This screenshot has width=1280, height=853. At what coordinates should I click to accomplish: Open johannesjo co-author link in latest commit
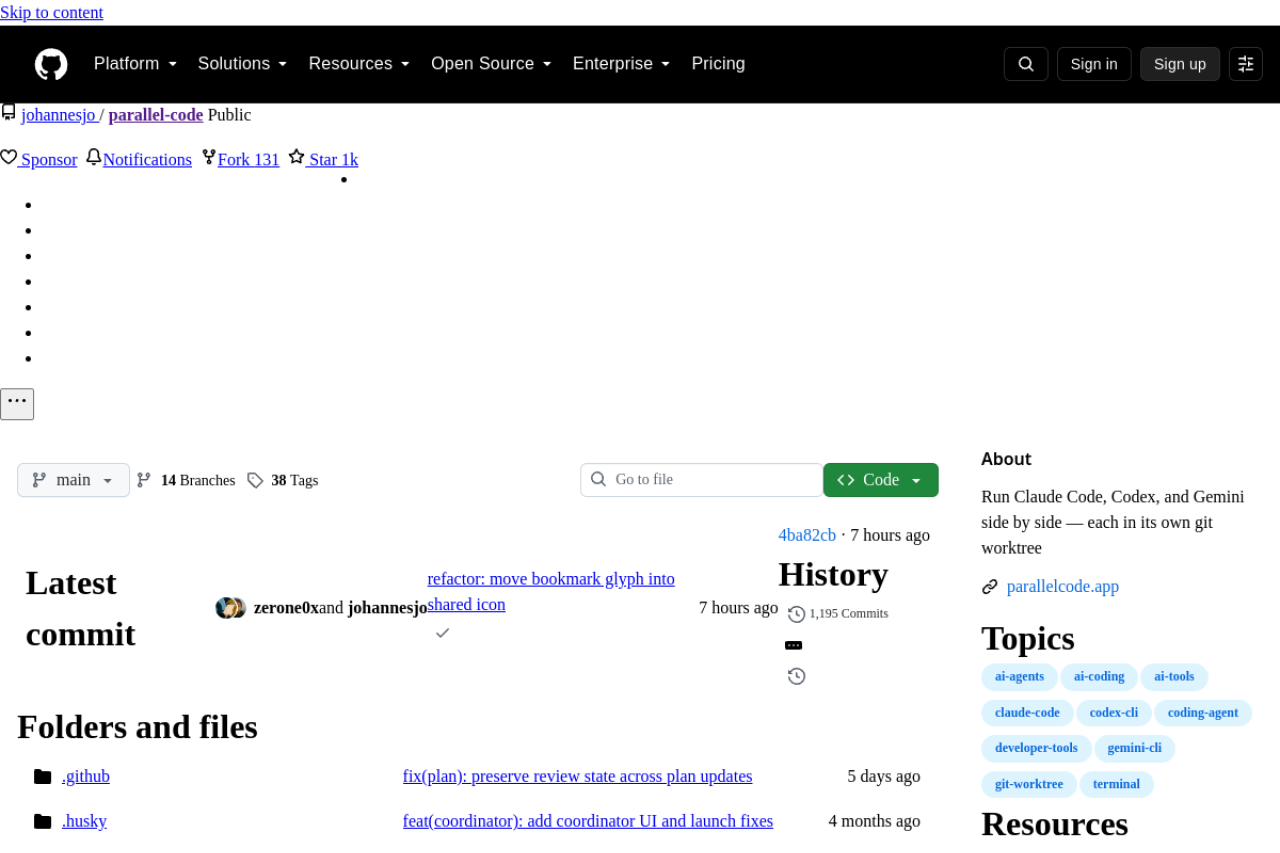pos(388,608)
